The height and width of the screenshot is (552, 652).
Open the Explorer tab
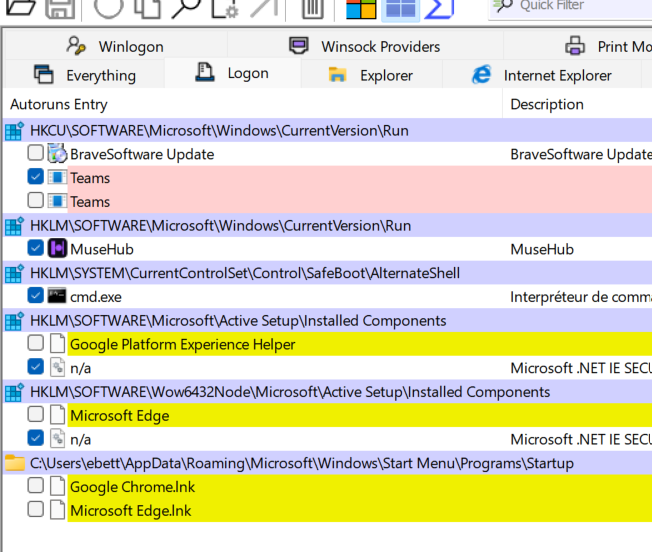[x=371, y=75]
